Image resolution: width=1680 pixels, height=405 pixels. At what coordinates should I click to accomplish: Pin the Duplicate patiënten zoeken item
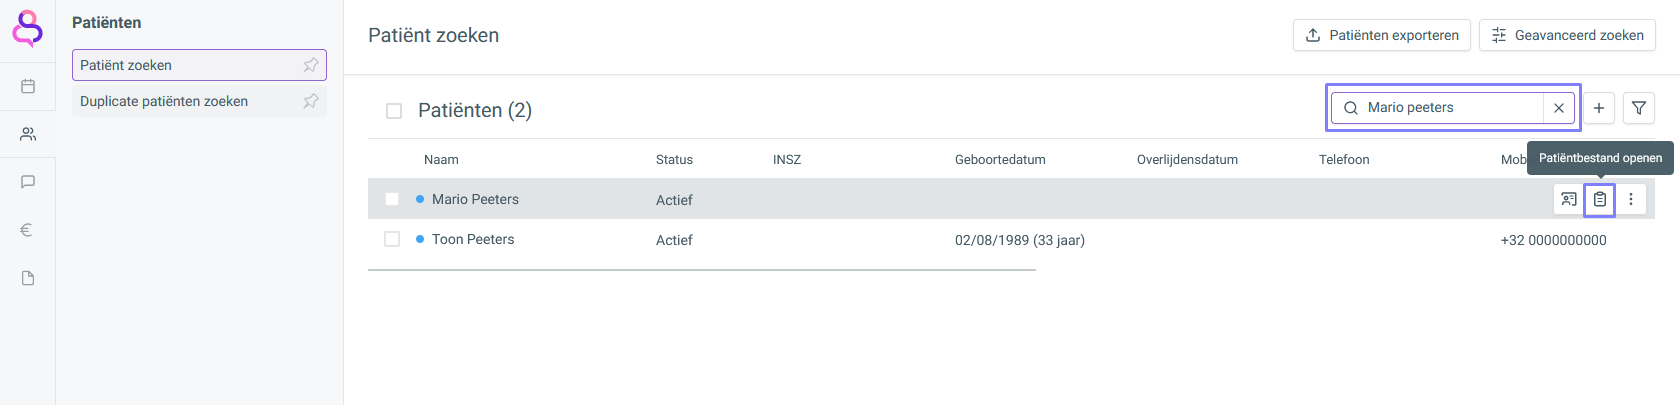pyautogui.click(x=311, y=101)
